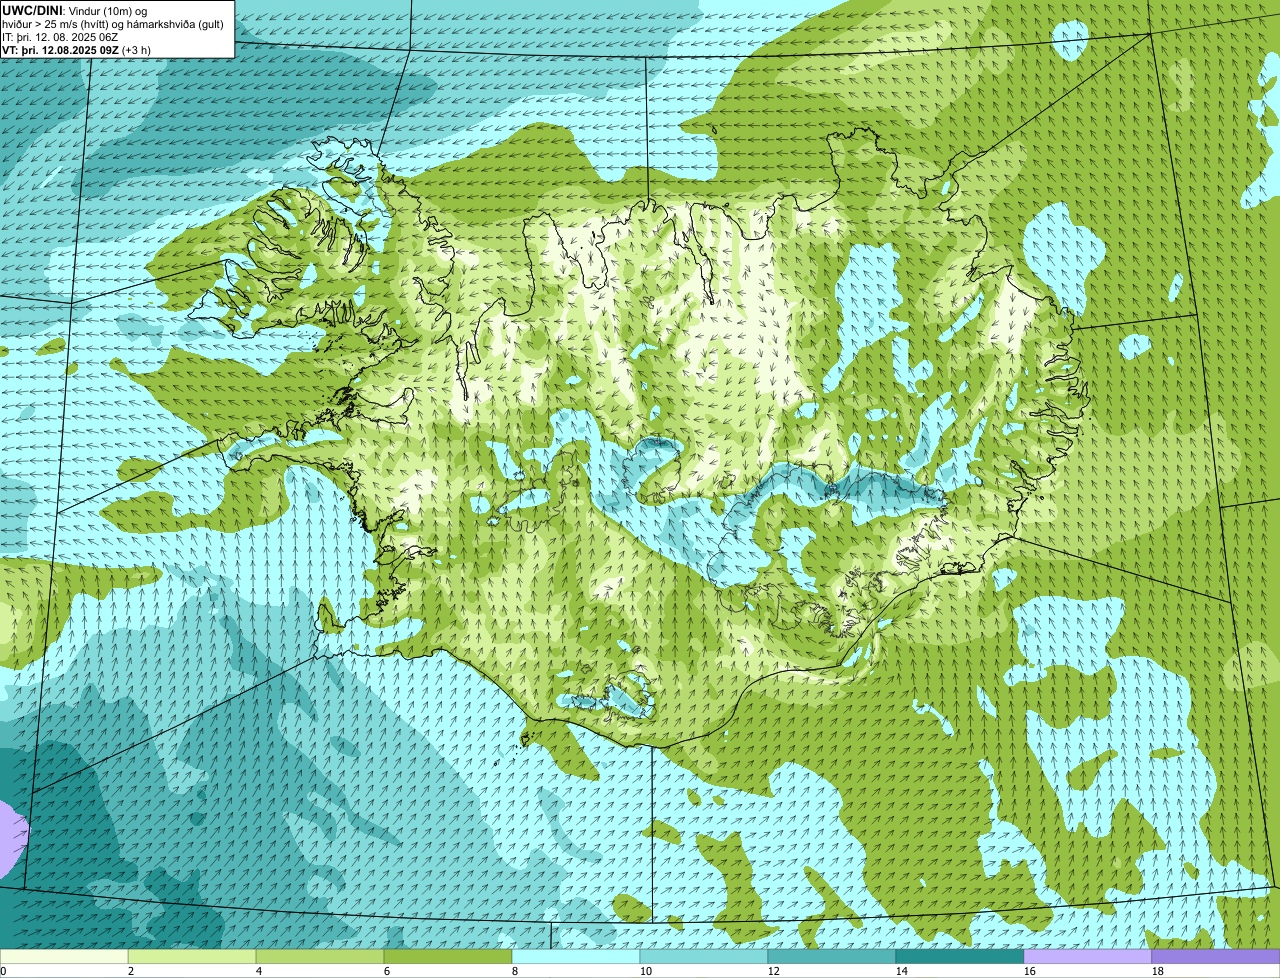Click the 0–2 m/s pale yellow legend swatch
This screenshot has height=978, width=1280.
pyautogui.click(x=64, y=957)
